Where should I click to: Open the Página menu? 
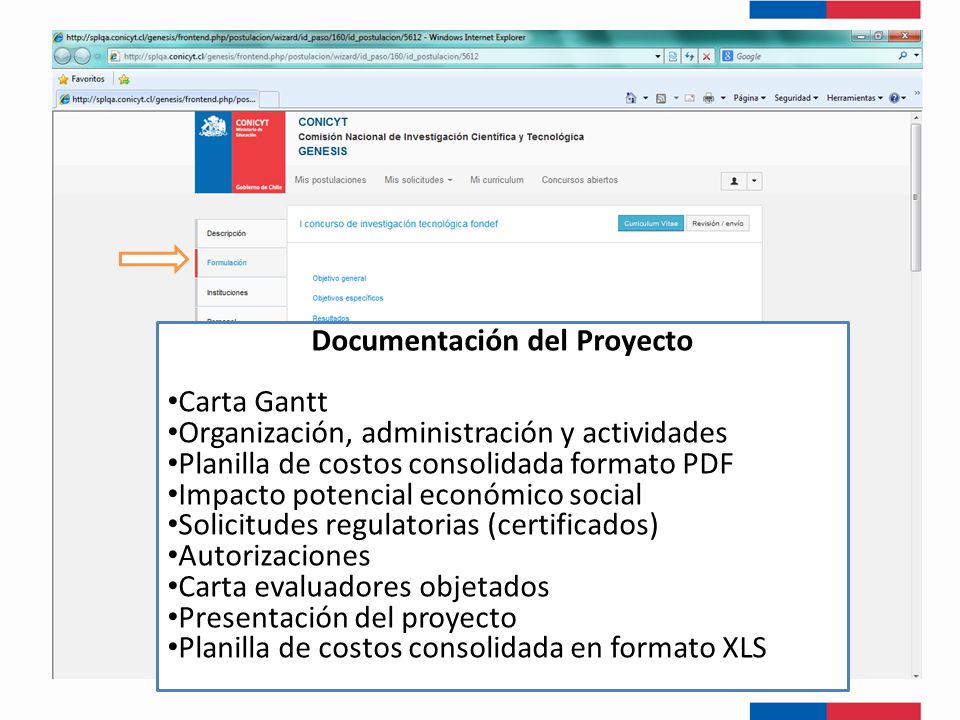(749, 98)
